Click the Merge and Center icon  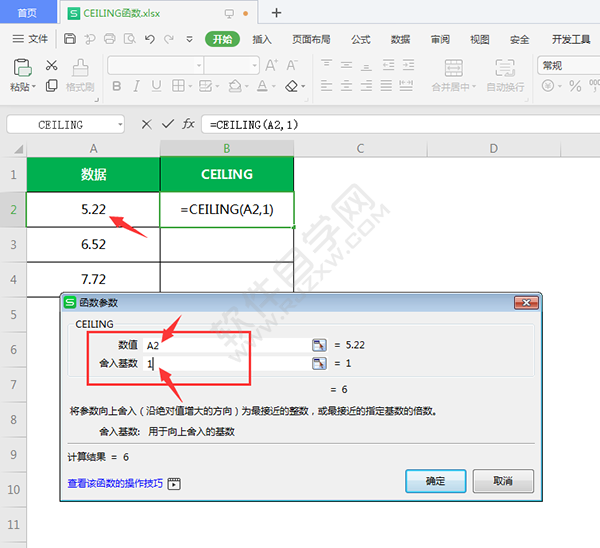tap(453, 68)
